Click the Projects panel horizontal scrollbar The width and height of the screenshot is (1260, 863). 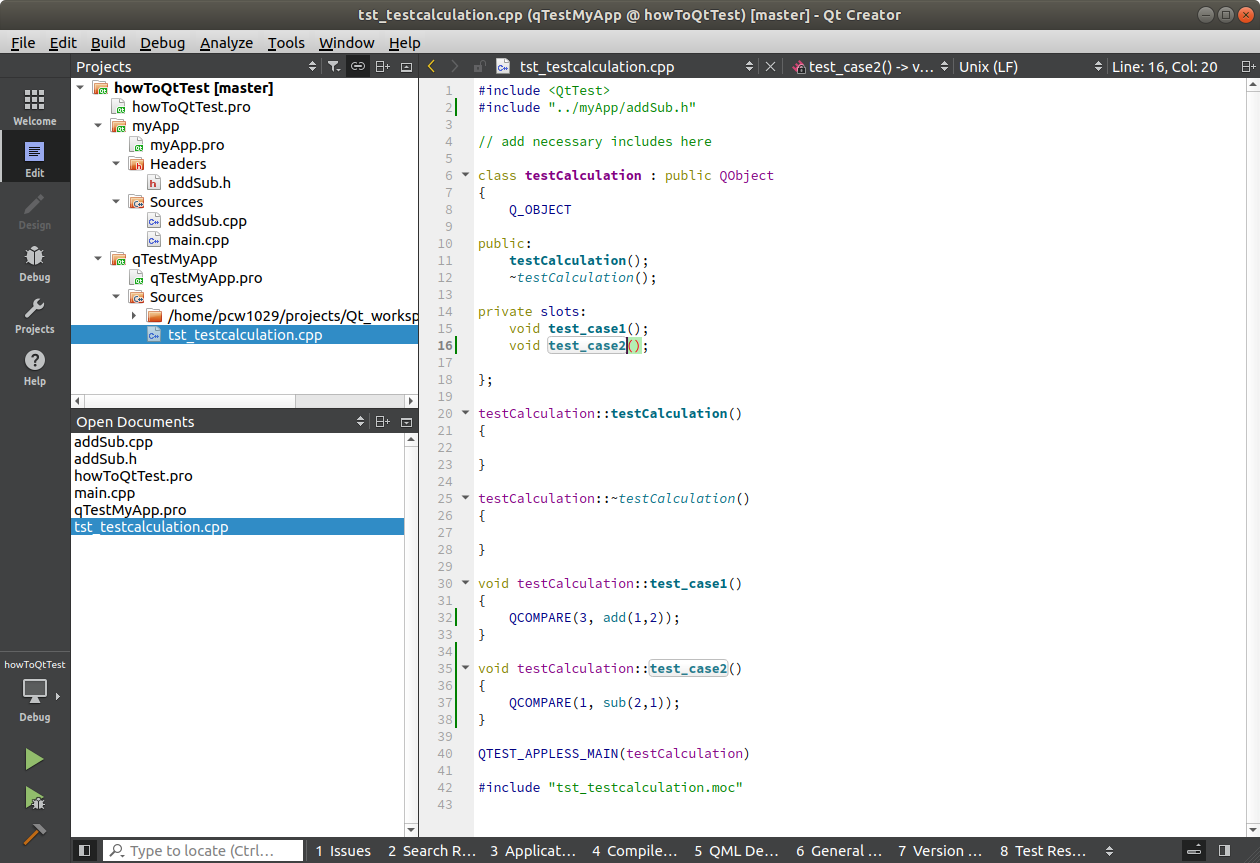(x=190, y=400)
